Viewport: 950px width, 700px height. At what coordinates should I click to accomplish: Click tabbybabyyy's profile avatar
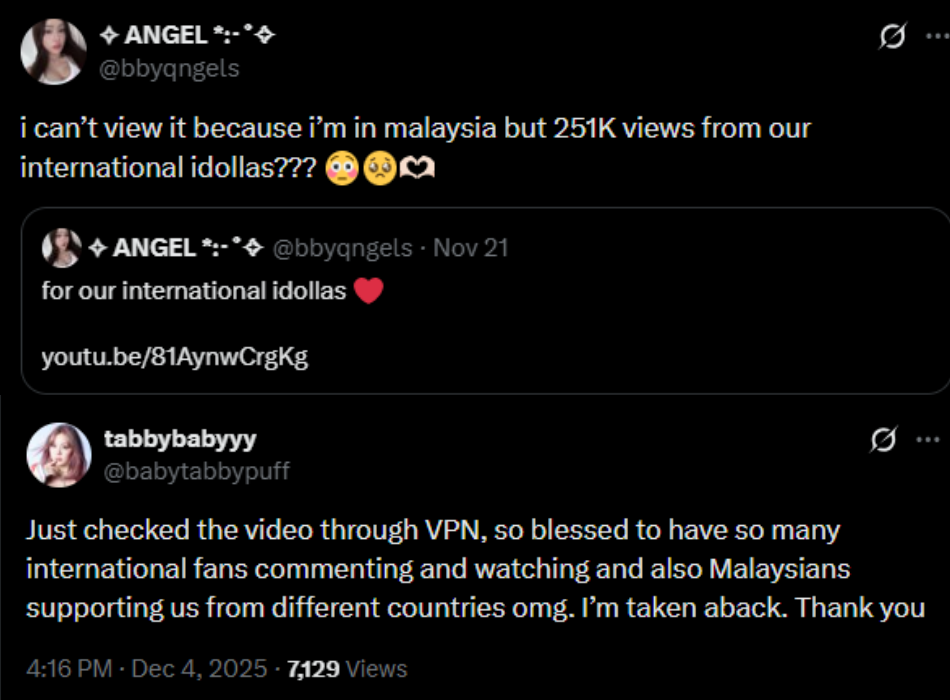59,455
